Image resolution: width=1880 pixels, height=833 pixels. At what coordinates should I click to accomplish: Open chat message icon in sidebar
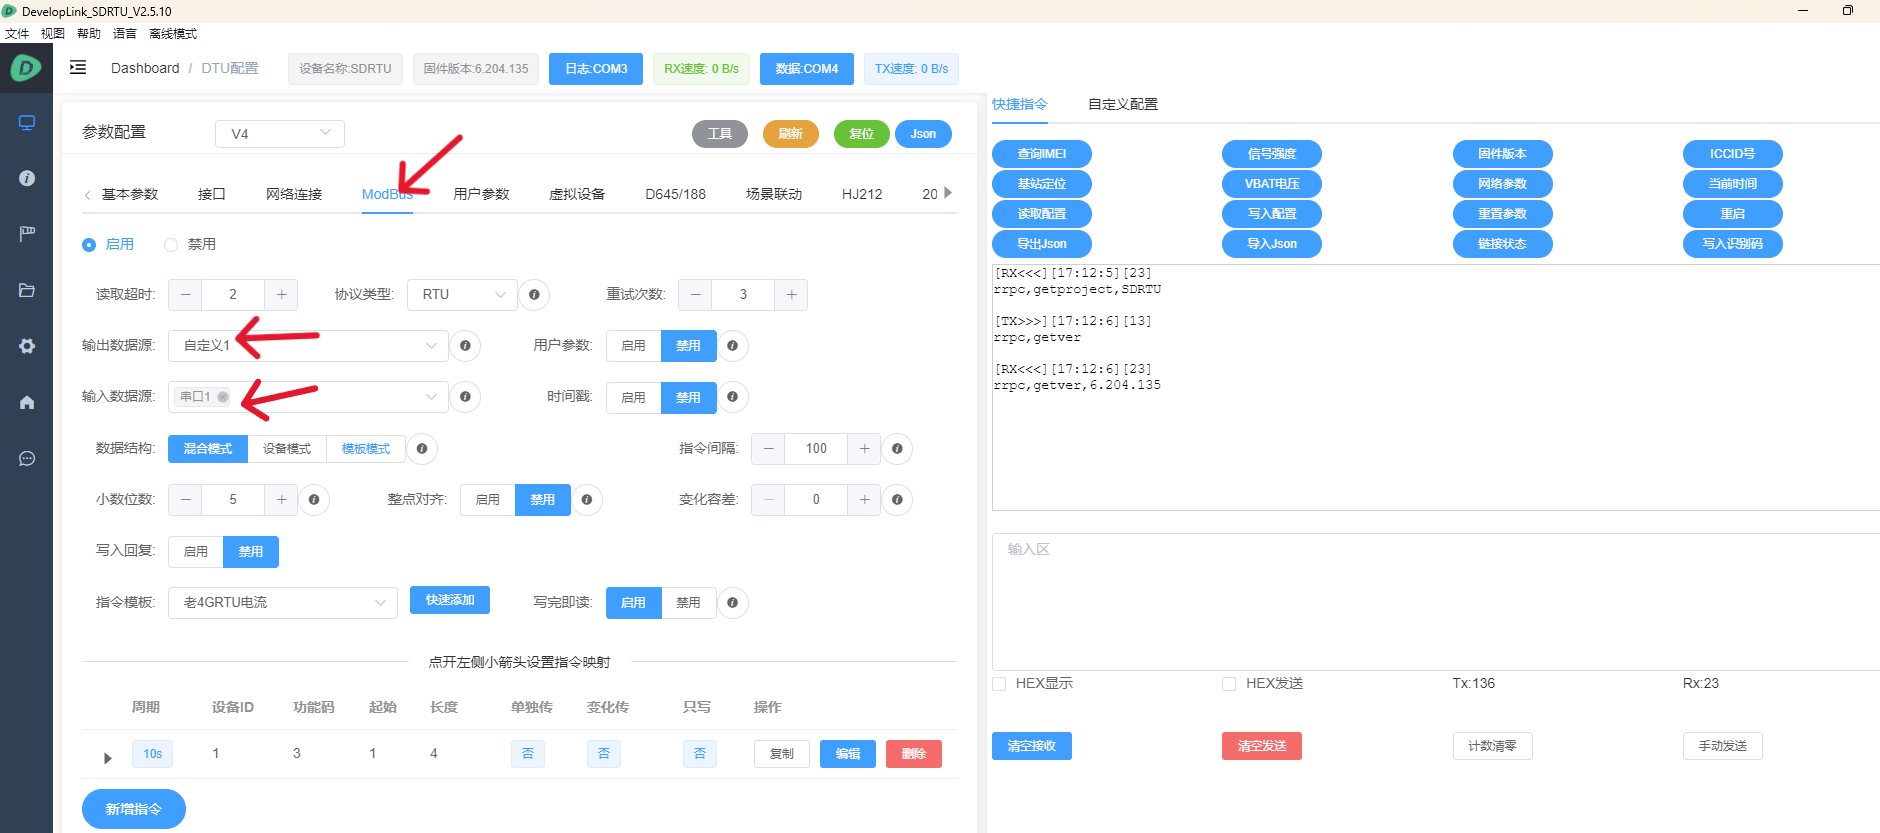27,458
